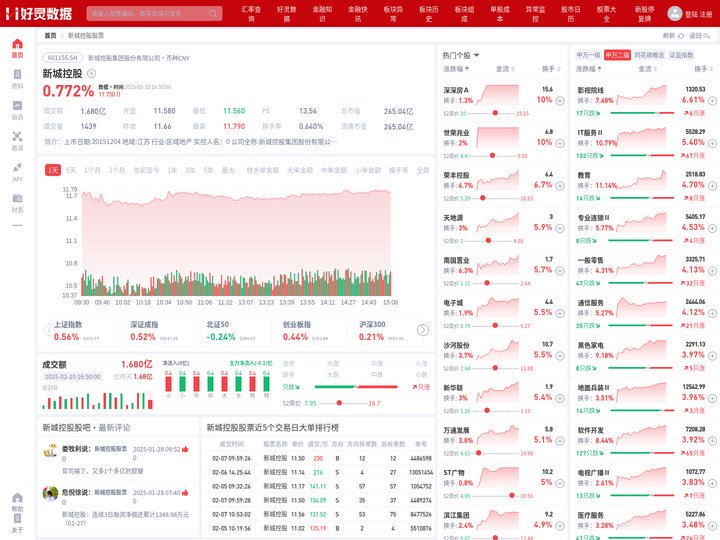Open the 电子城 mini chart thumbnail
The width and height of the screenshot is (720, 540).
pos(498,307)
